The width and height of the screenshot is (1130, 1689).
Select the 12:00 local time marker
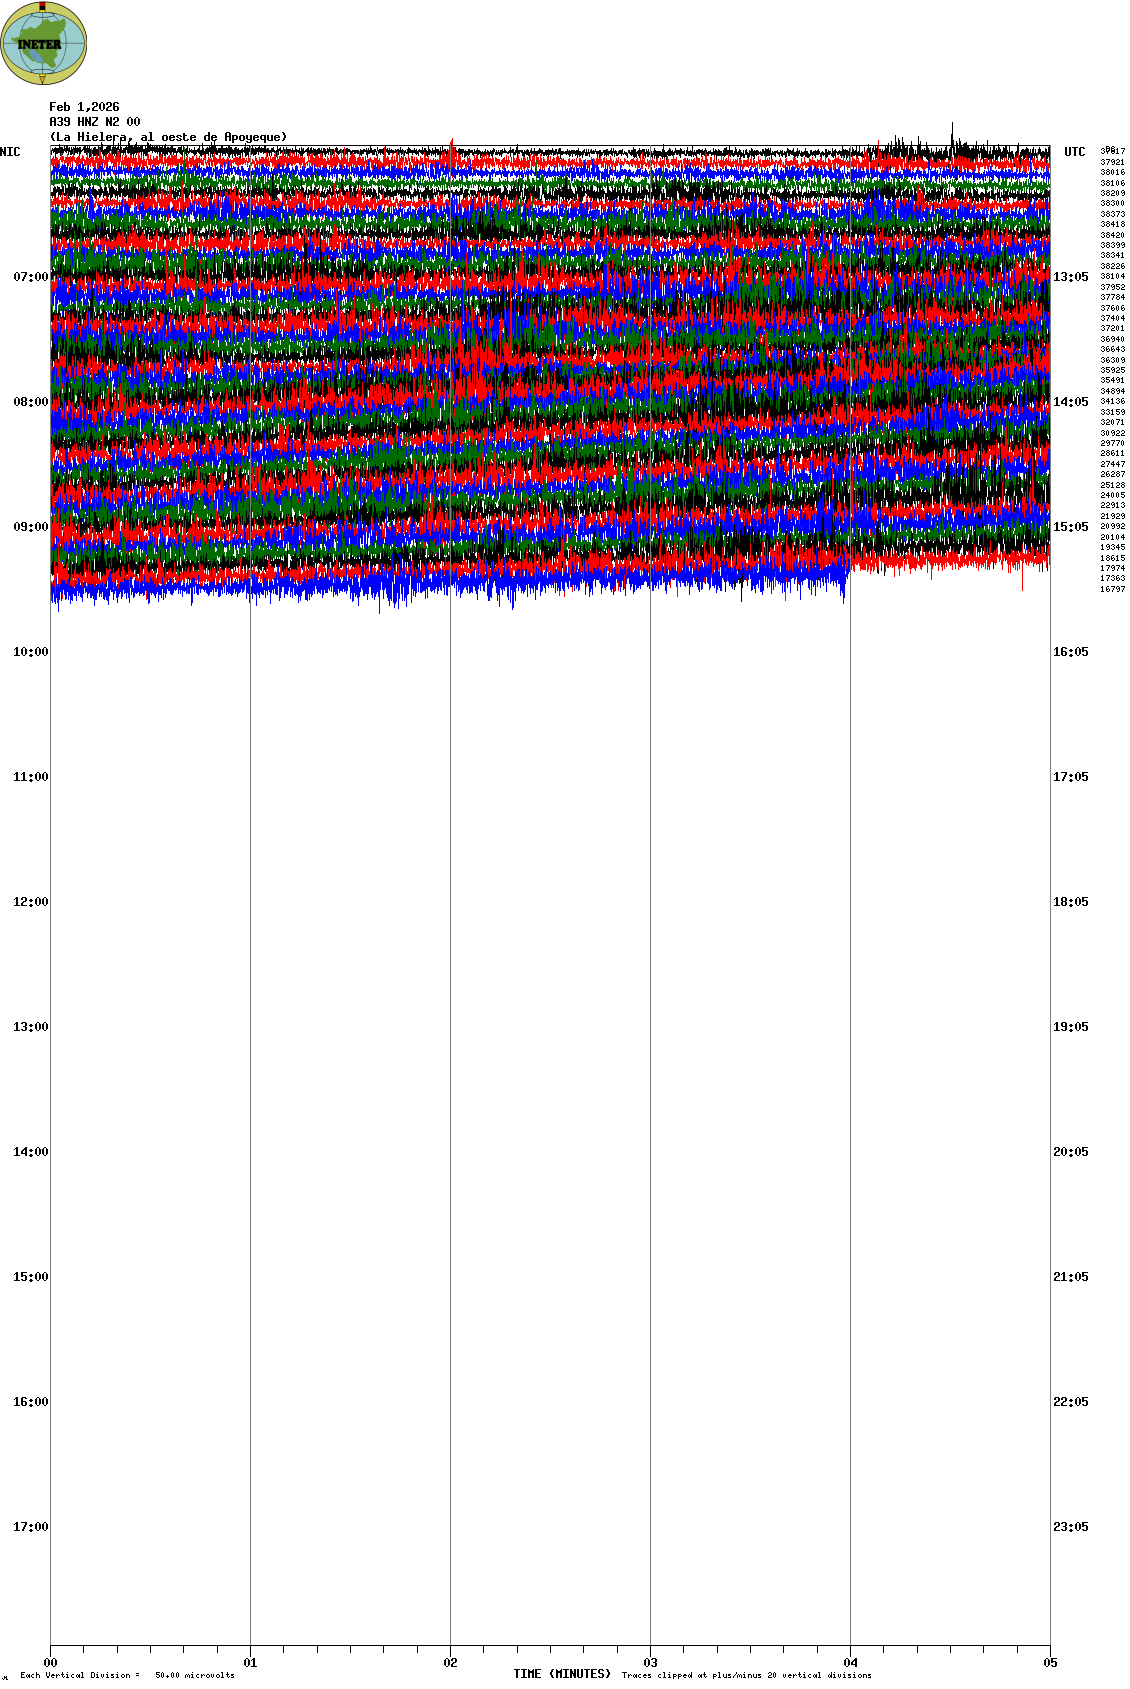click(30, 902)
